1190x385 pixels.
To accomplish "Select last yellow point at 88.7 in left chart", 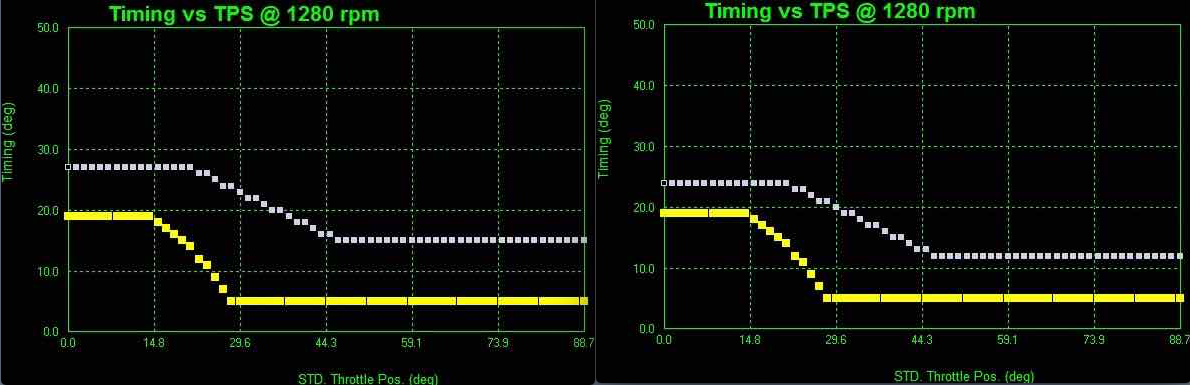I will 584,301.
